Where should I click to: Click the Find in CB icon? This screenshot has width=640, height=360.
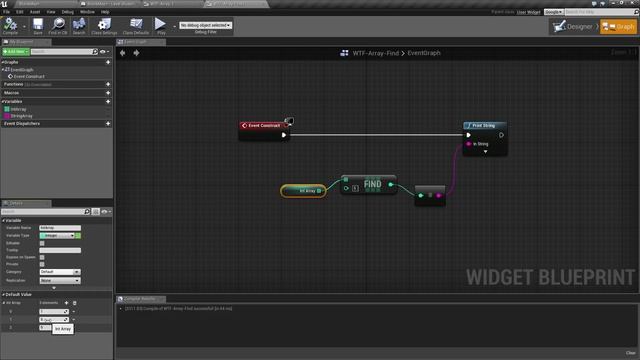[x=58, y=26]
